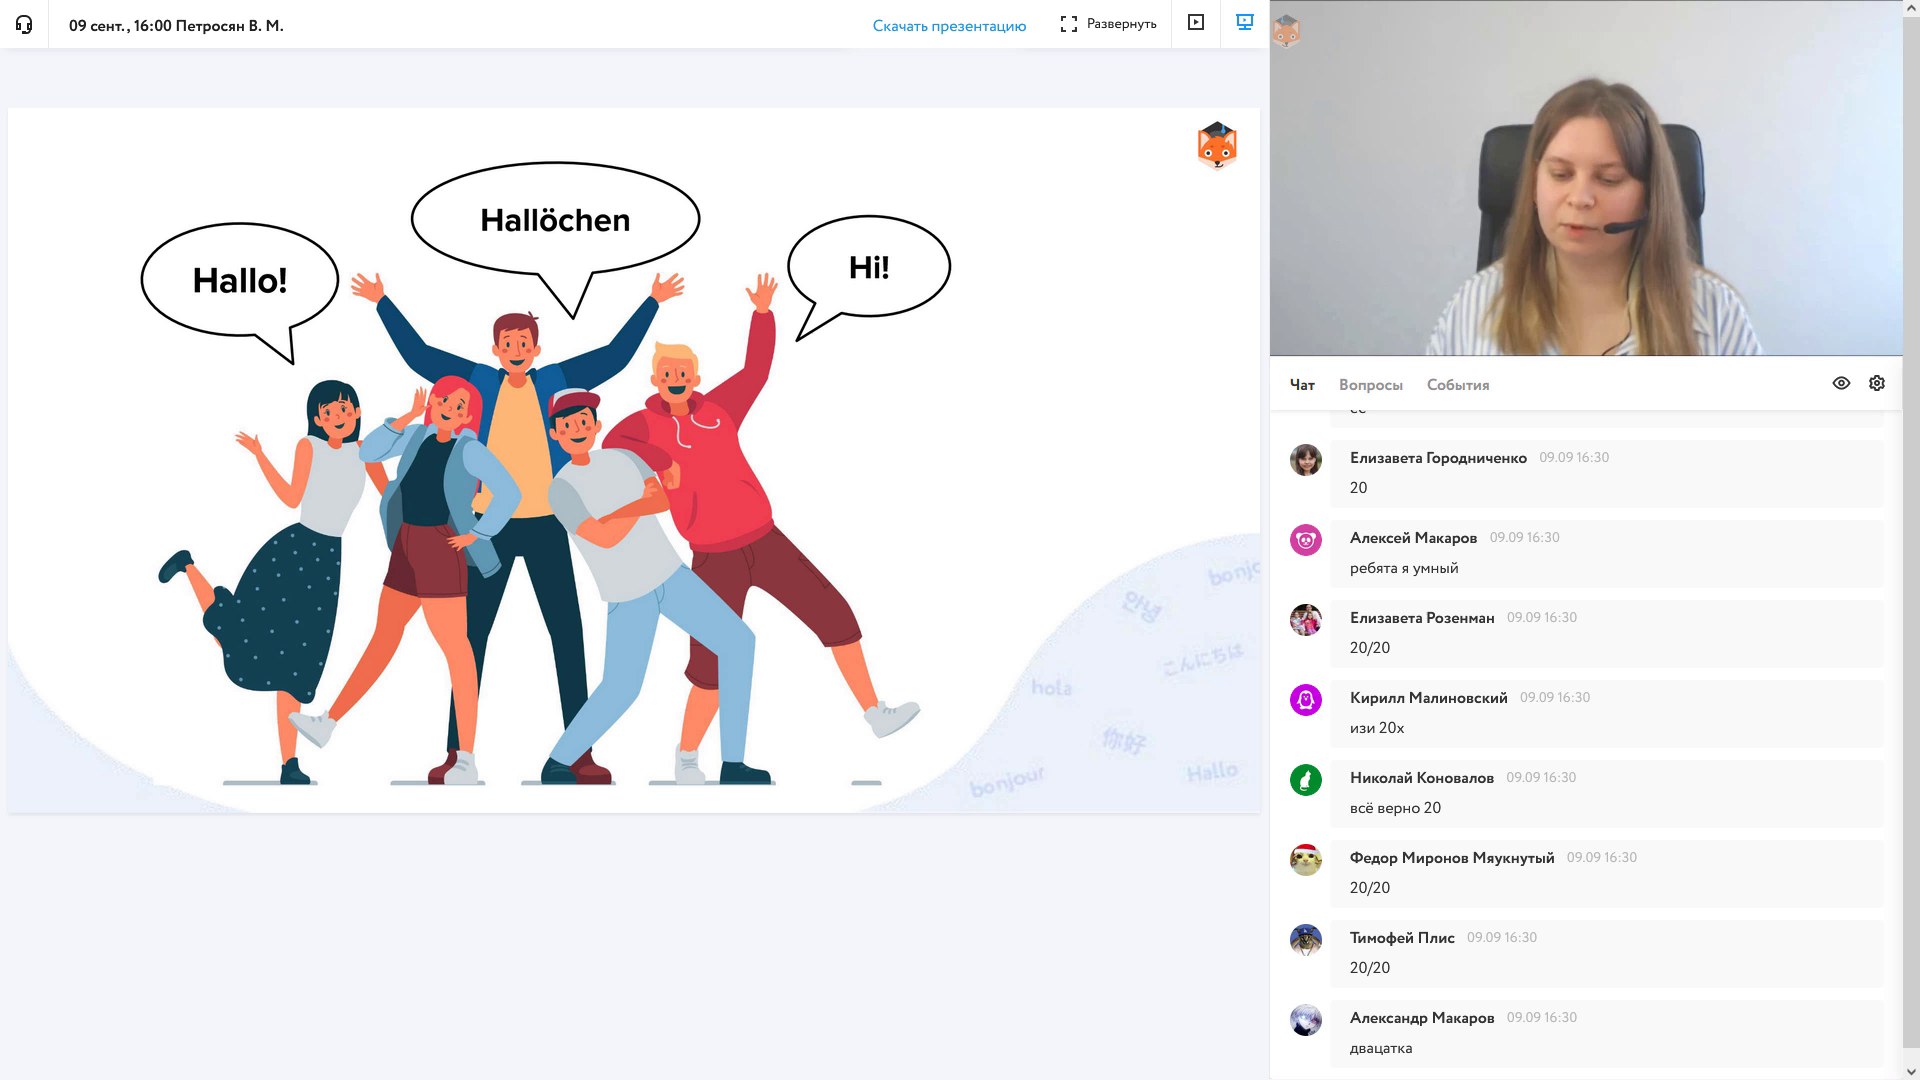This screenshot has width=1920, height=1080.
Task: Click Елизавета Городниченко's photo avatar
Action: pyautogui.click(x=1306, y=460)
